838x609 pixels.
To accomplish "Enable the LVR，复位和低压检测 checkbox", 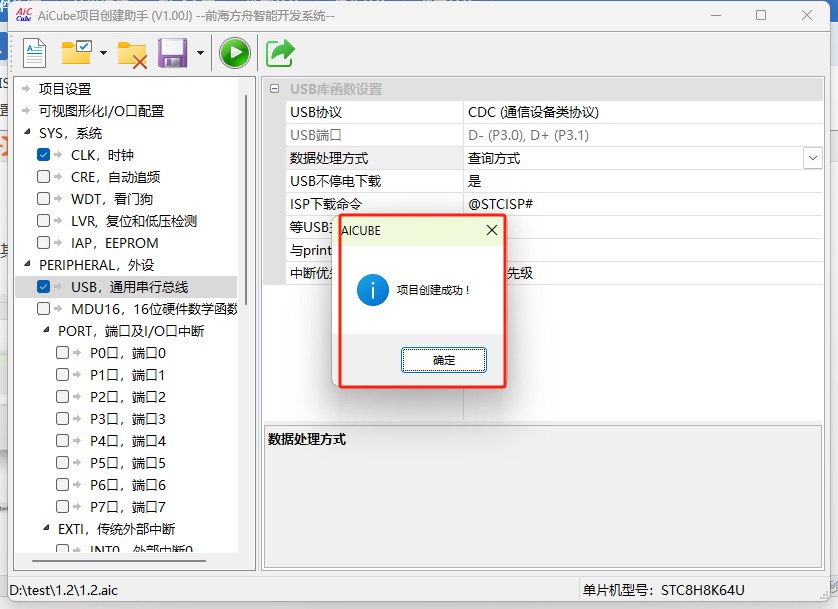I will point(43,221).
